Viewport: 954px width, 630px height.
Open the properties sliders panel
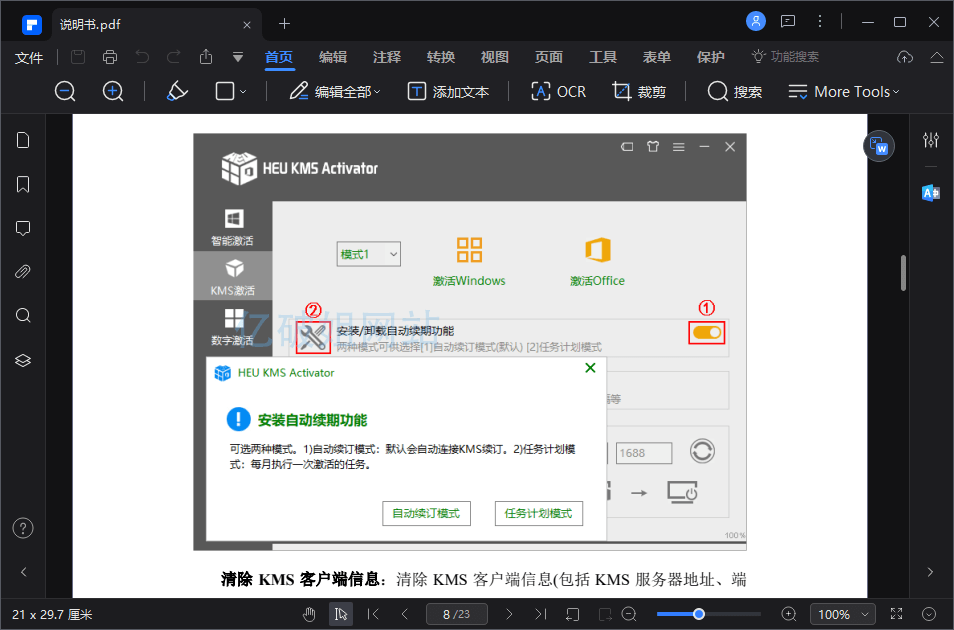[x=931, y=140]
